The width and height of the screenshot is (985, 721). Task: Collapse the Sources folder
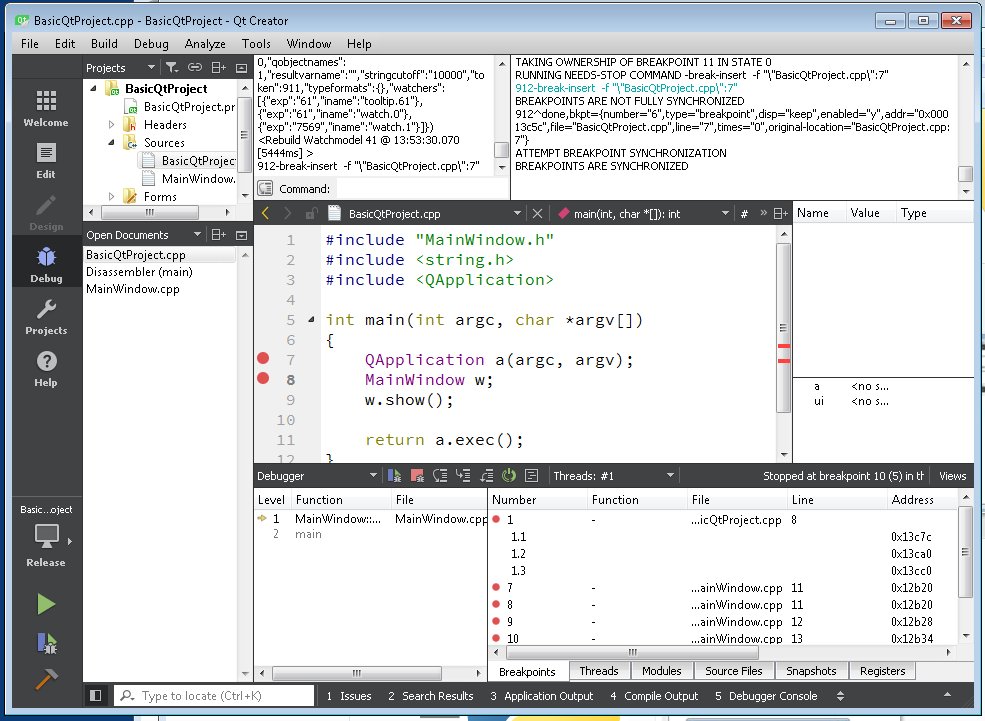(112, 143)
